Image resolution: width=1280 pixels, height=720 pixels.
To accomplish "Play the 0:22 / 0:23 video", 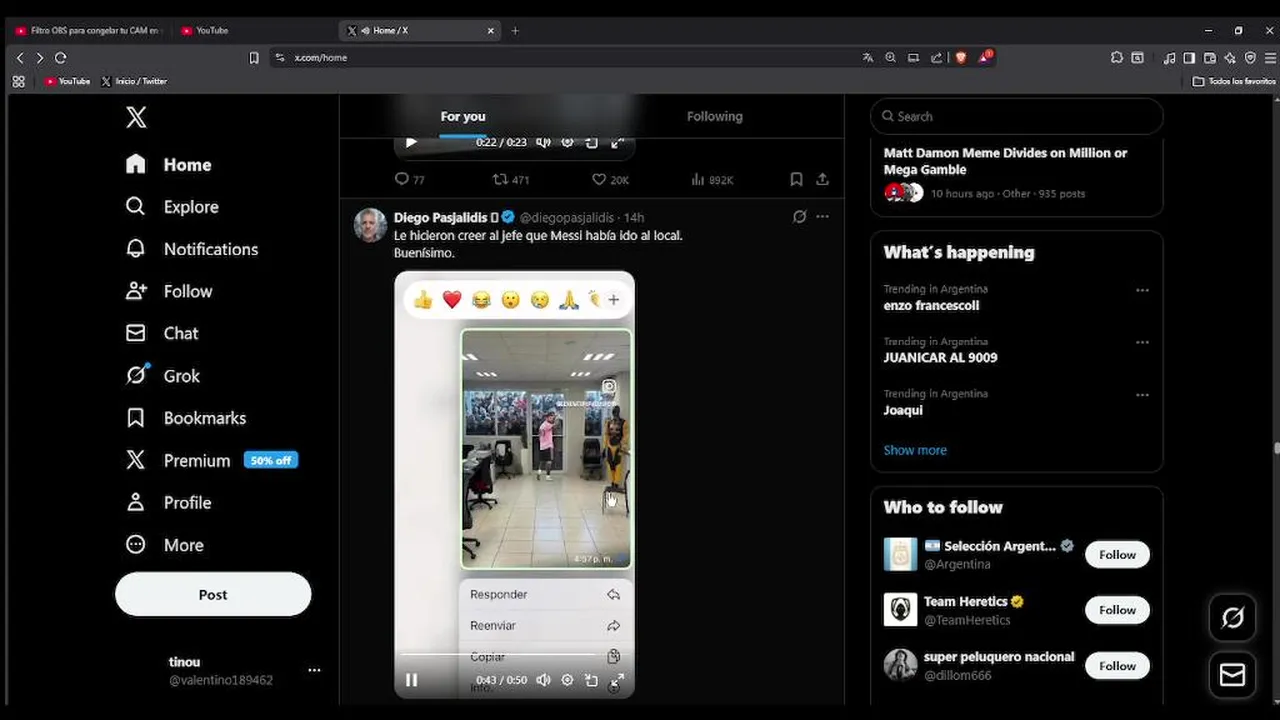I will tap(411, 142).
